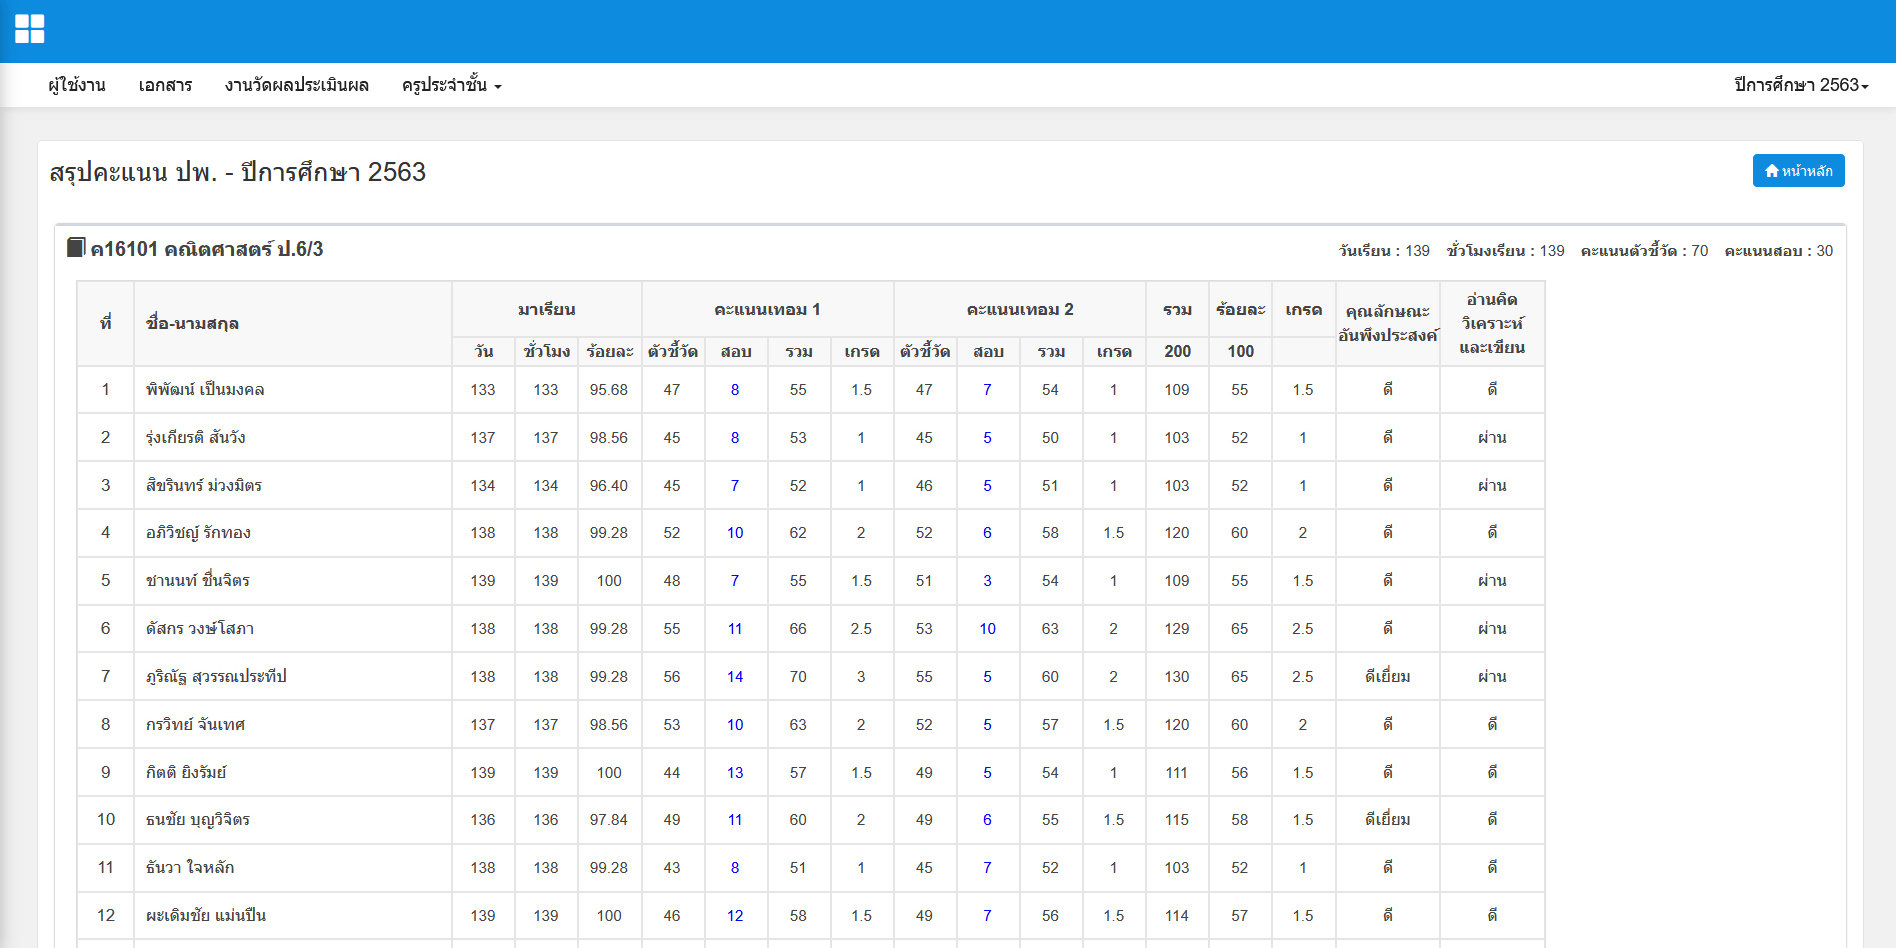Click the student name ธนชัย บุญวิจิตร
This screenshot has height=948, width=1896.
(x=198, y=820)
